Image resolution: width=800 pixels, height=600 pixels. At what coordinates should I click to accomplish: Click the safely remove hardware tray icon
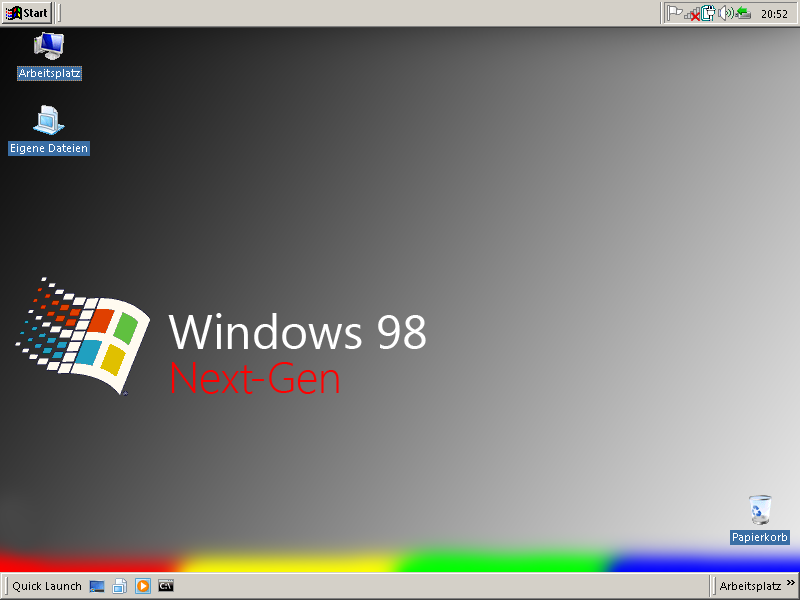[x=743, y=13]
